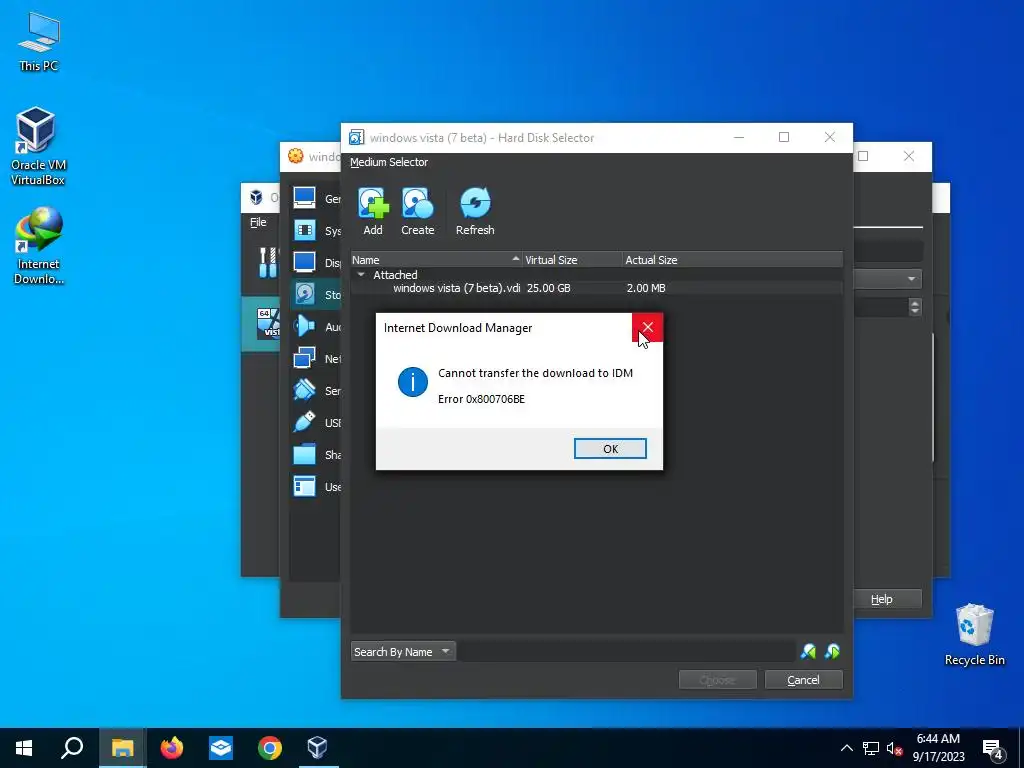
Task: Open User Interface section in settings sidebar
Action: coord(316,487)
